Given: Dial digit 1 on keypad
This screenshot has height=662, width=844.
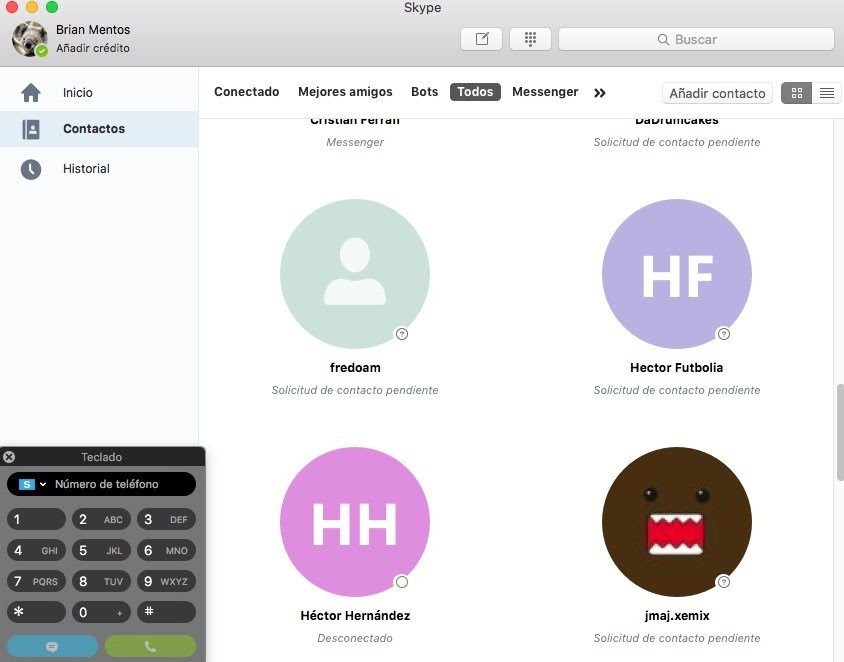Looking at the screenshot, I should tap(36, 519).
